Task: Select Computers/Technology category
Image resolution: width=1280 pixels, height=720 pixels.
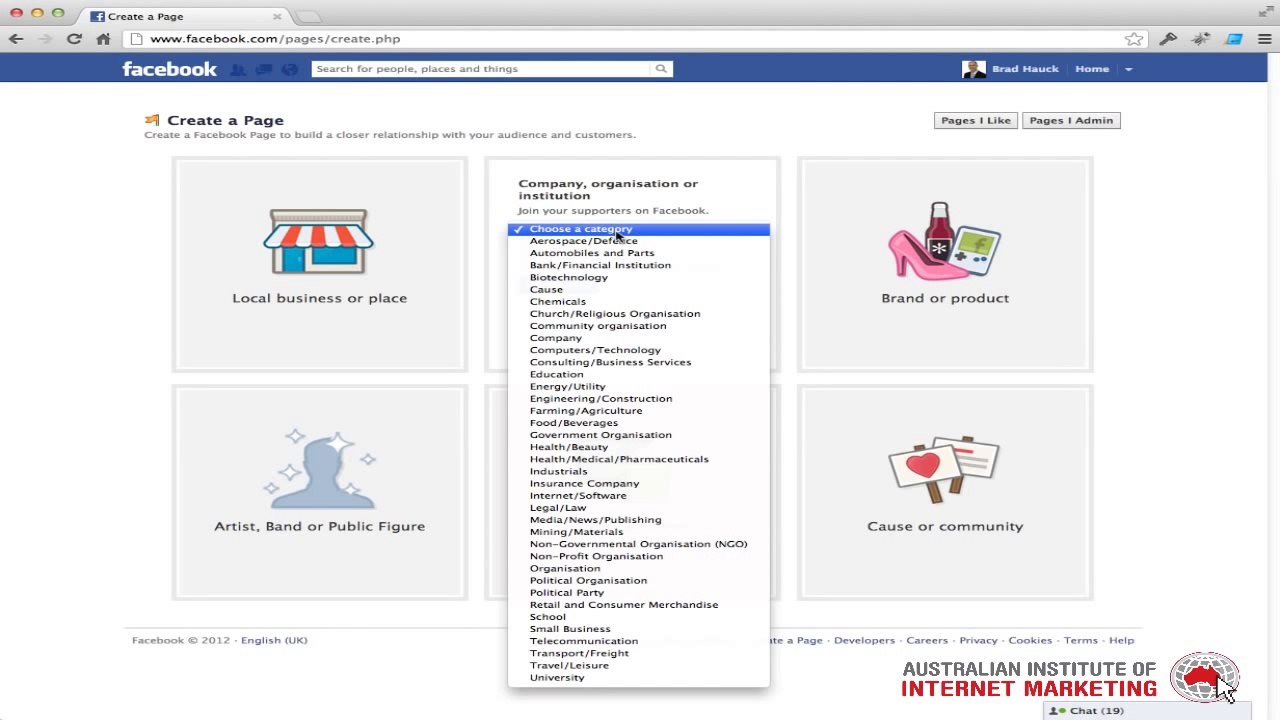Action: (x=638, y=350)
